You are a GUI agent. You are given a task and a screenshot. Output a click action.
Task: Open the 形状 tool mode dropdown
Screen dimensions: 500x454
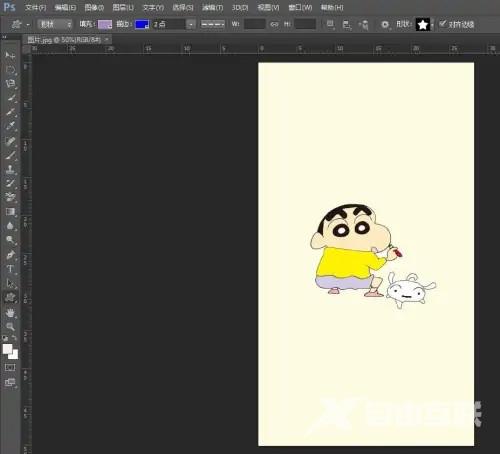pos(55,24)
